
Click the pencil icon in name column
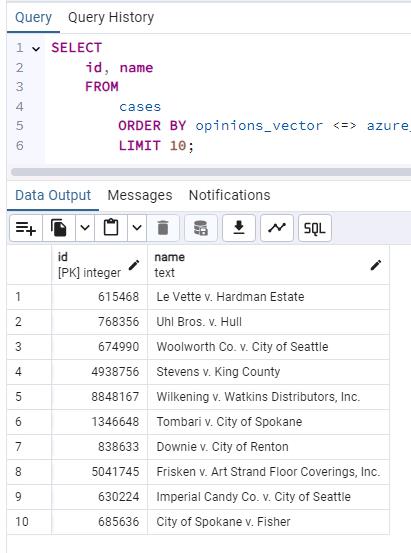pos(376,265)
